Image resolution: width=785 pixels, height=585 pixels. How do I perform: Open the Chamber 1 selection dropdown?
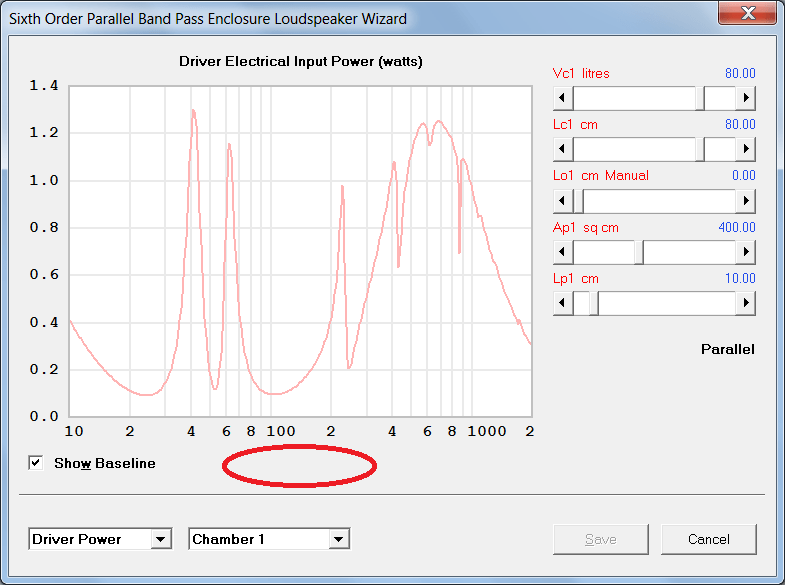tap(339, 539)
